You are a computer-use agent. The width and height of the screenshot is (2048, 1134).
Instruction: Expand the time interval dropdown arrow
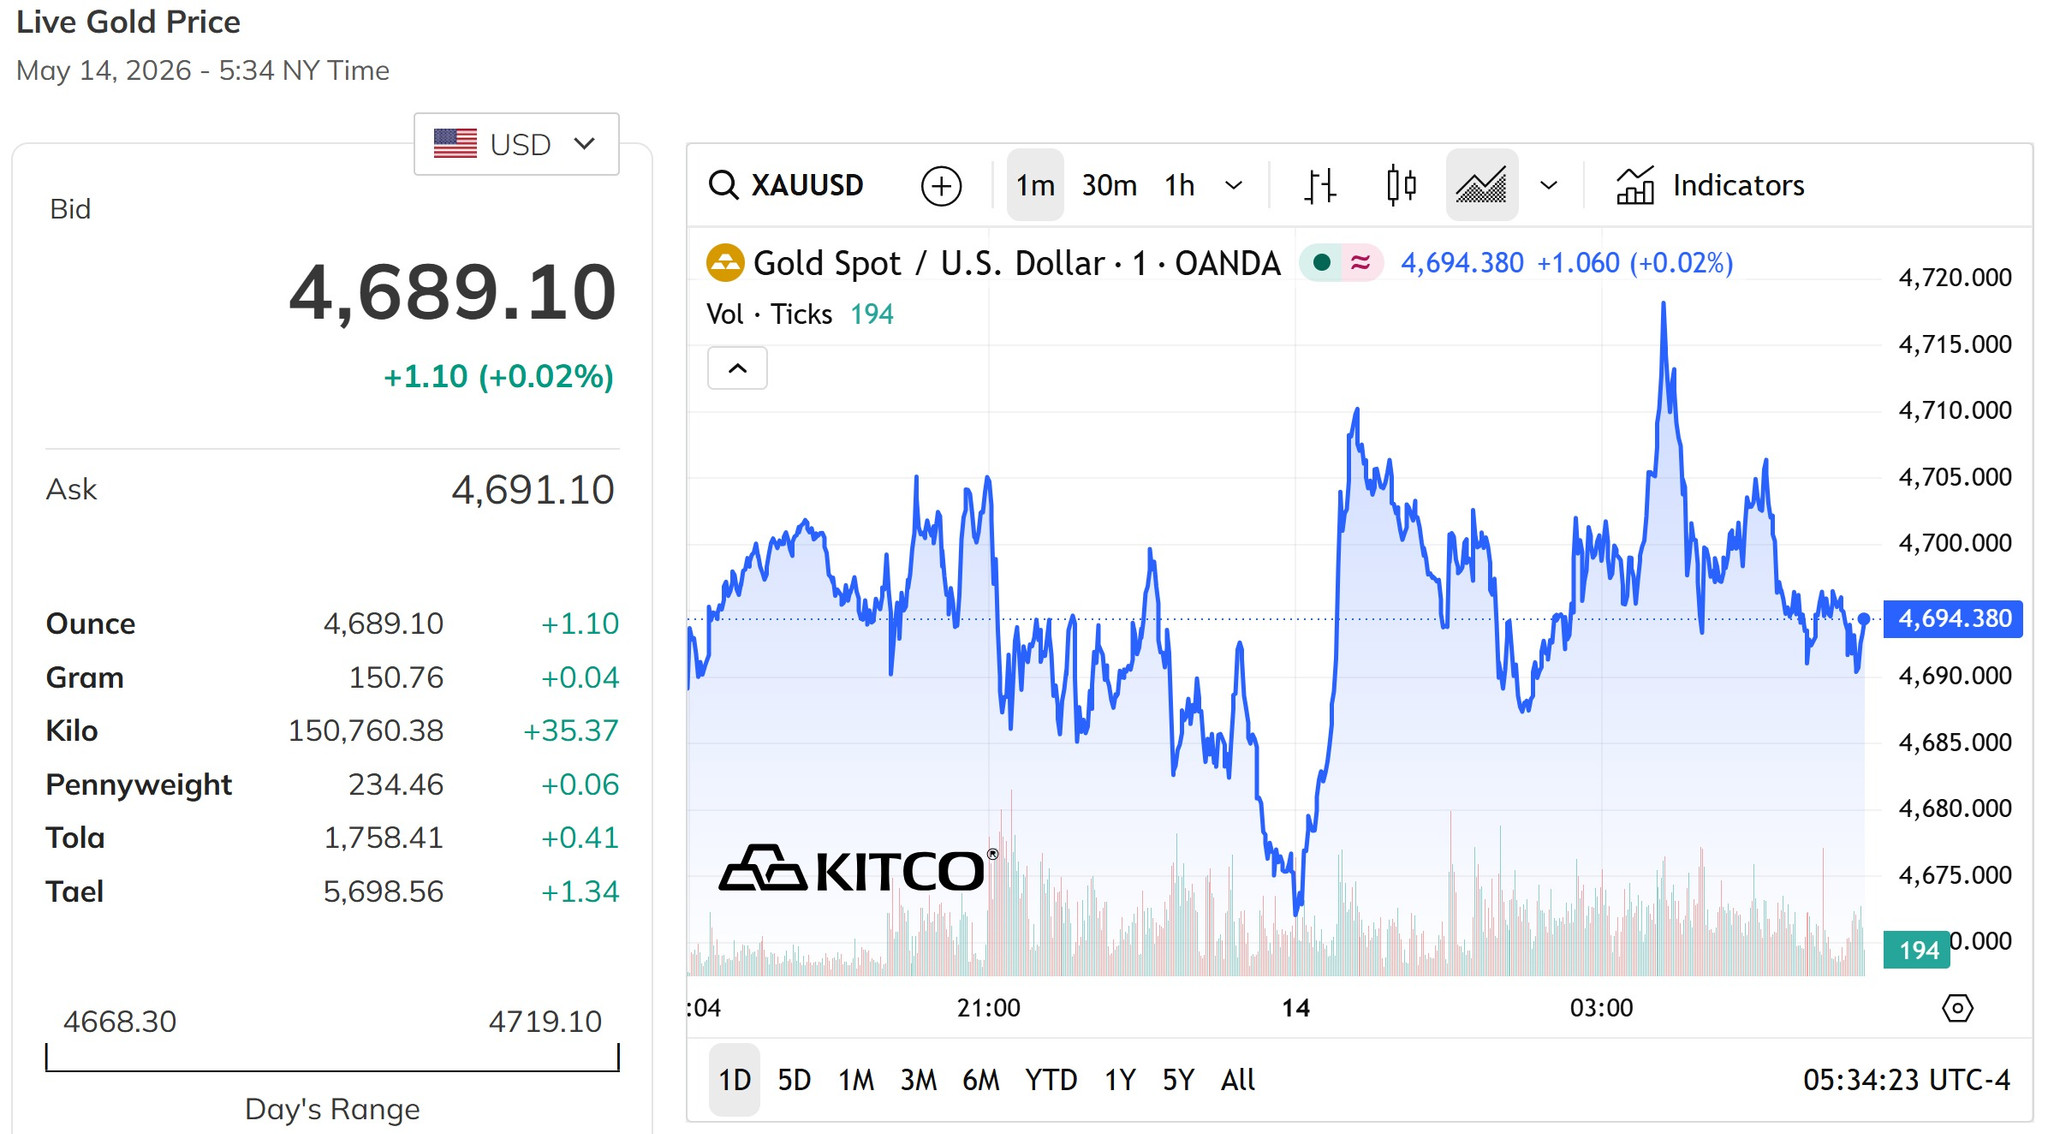tap(1234, 186)
